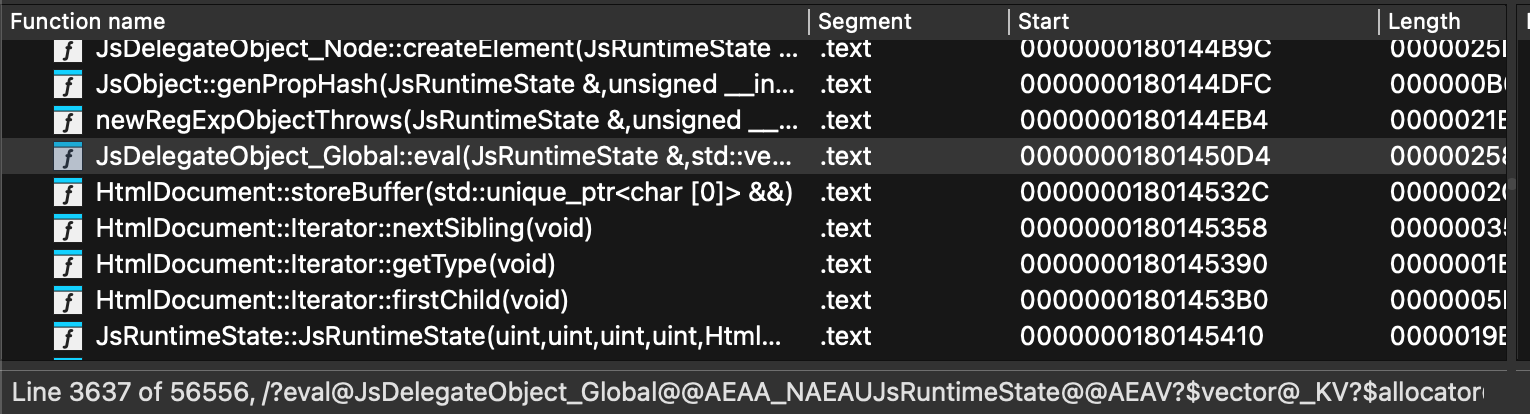Click the function icon beside HtmlDocument::Iterator::firstChild
The image size is (1530, 414).
[67, 301]
